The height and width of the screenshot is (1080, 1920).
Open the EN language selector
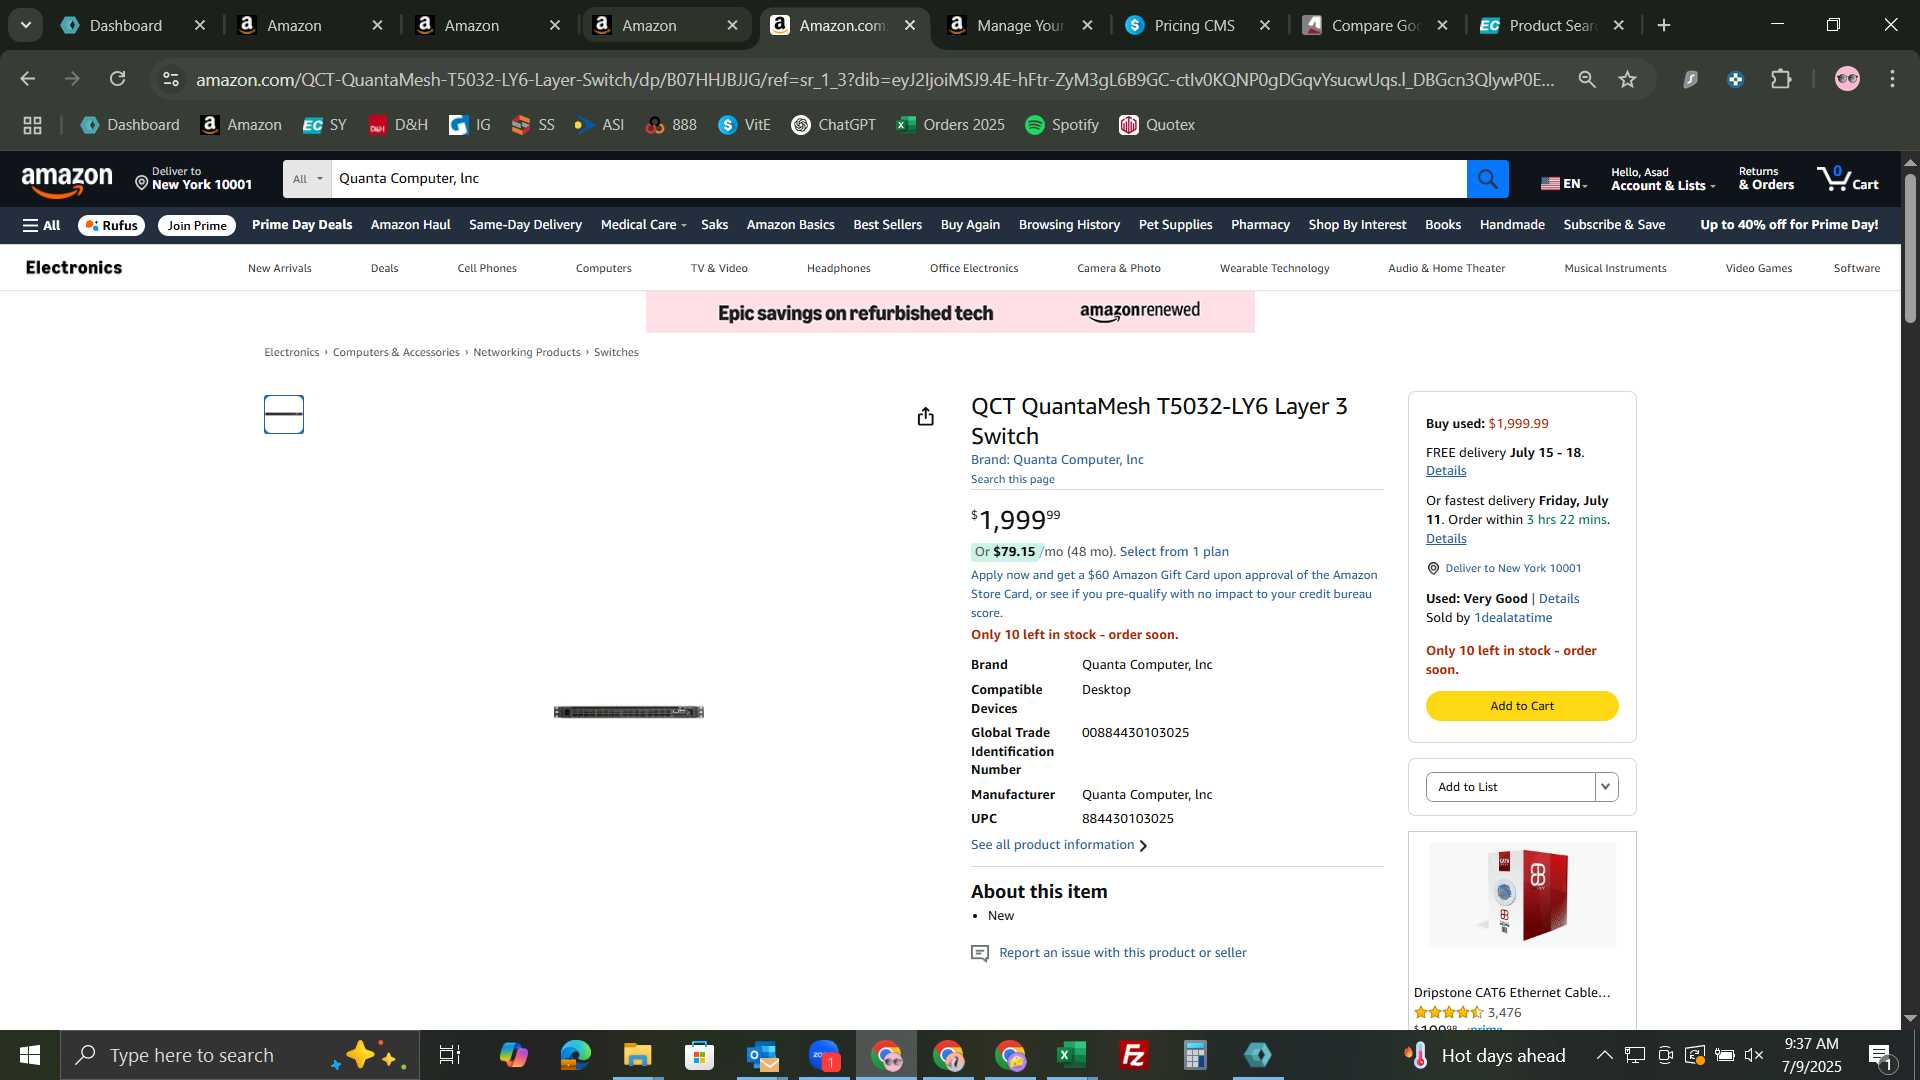[x=1564, y=183]
